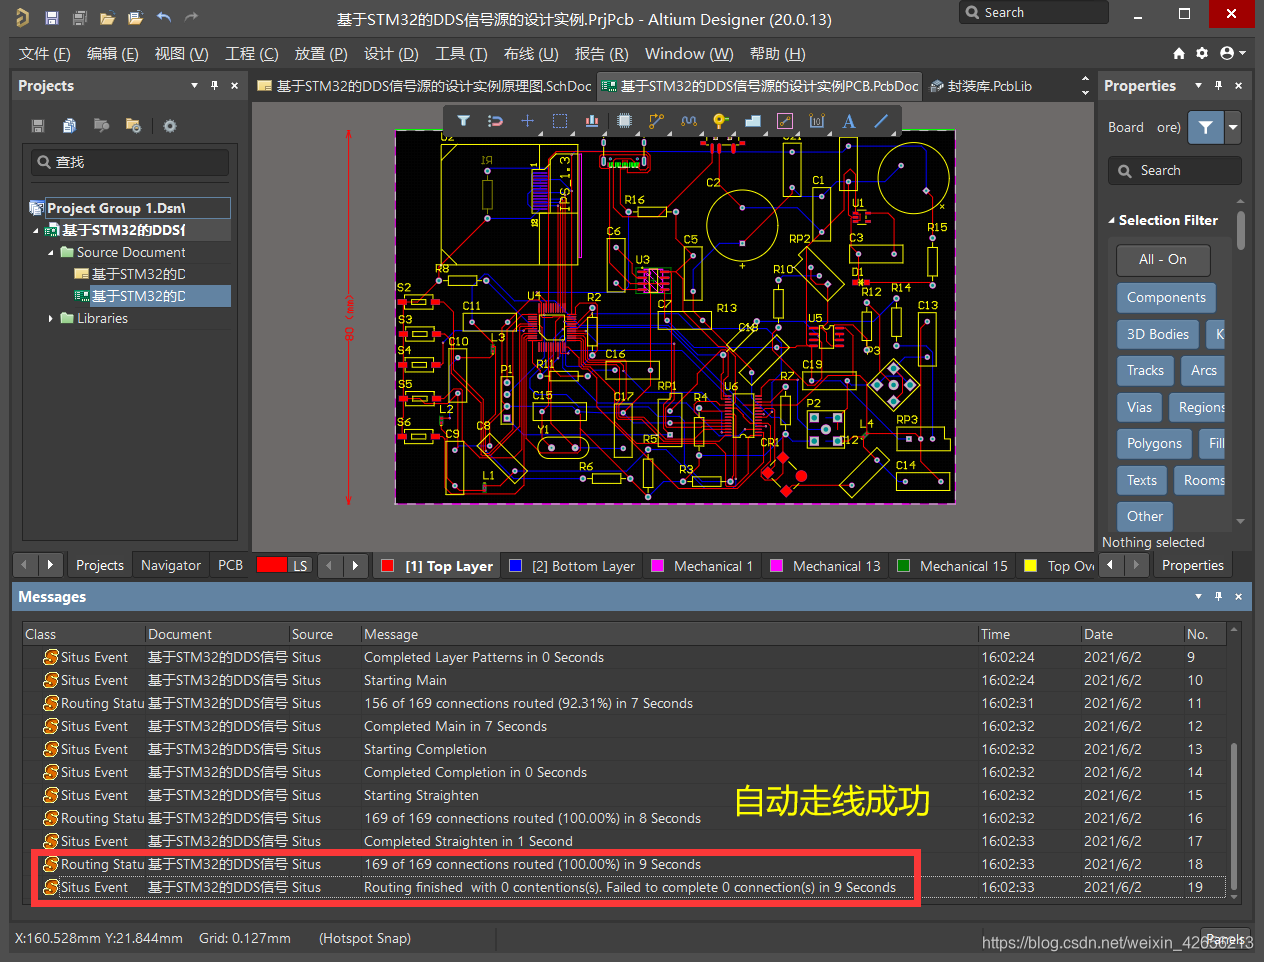Pin the Projects panel
1264x962 pixels.
214,86
